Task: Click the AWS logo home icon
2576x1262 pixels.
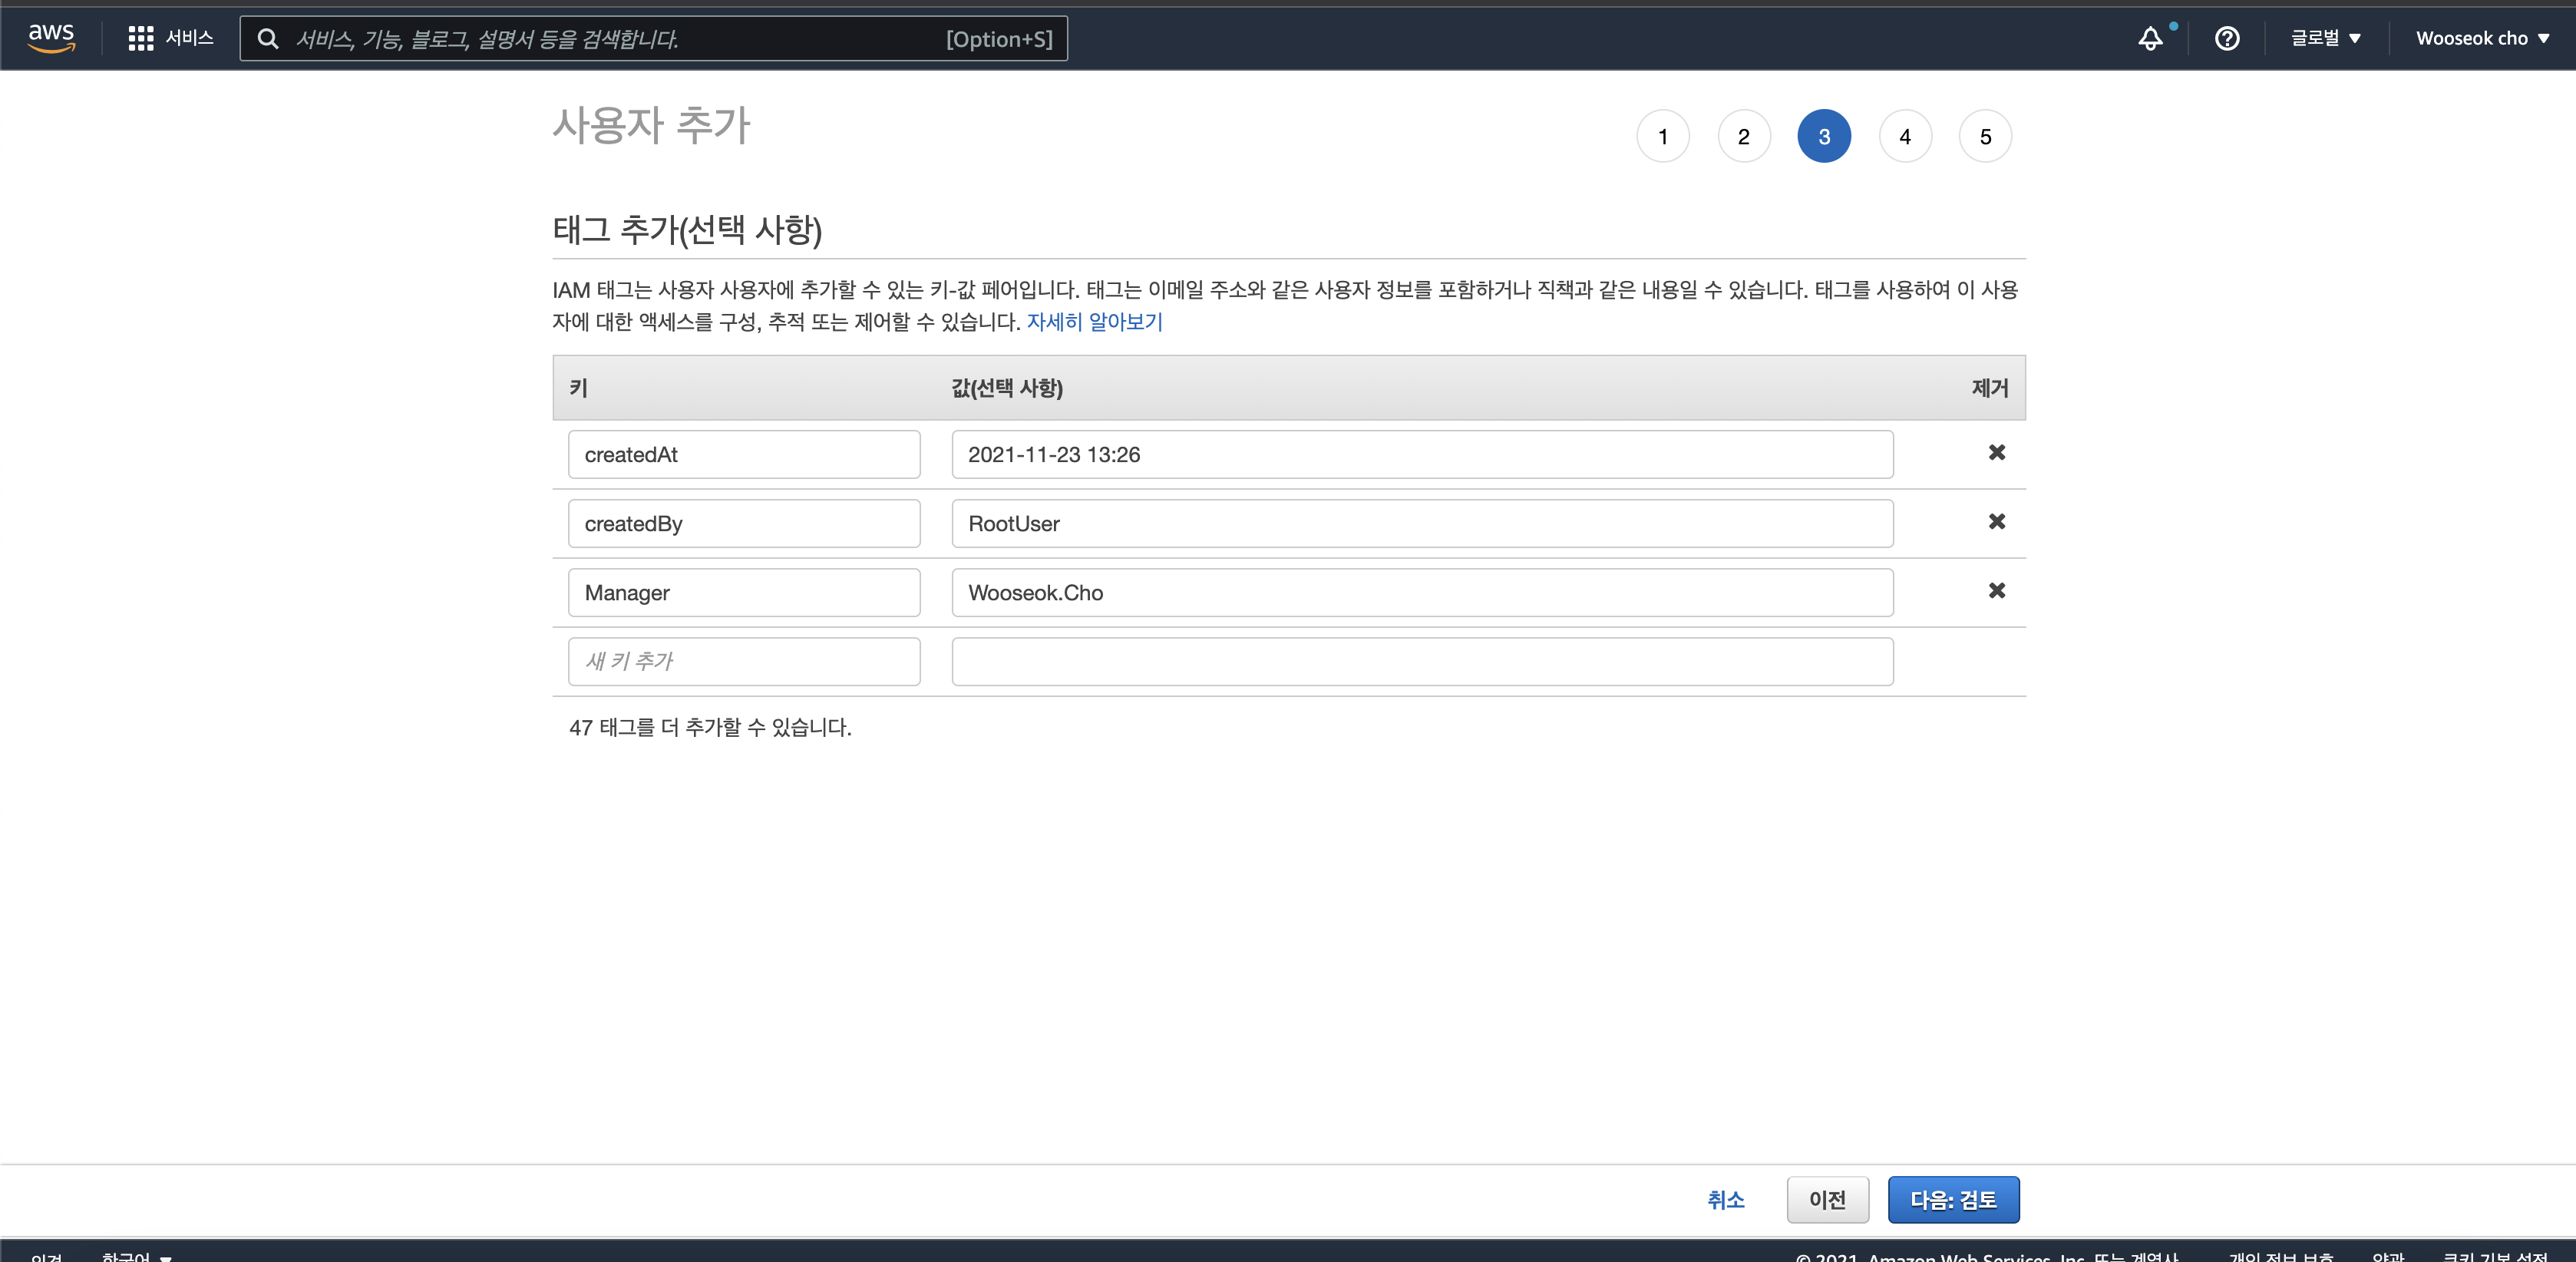Action: tap(51, 38)
